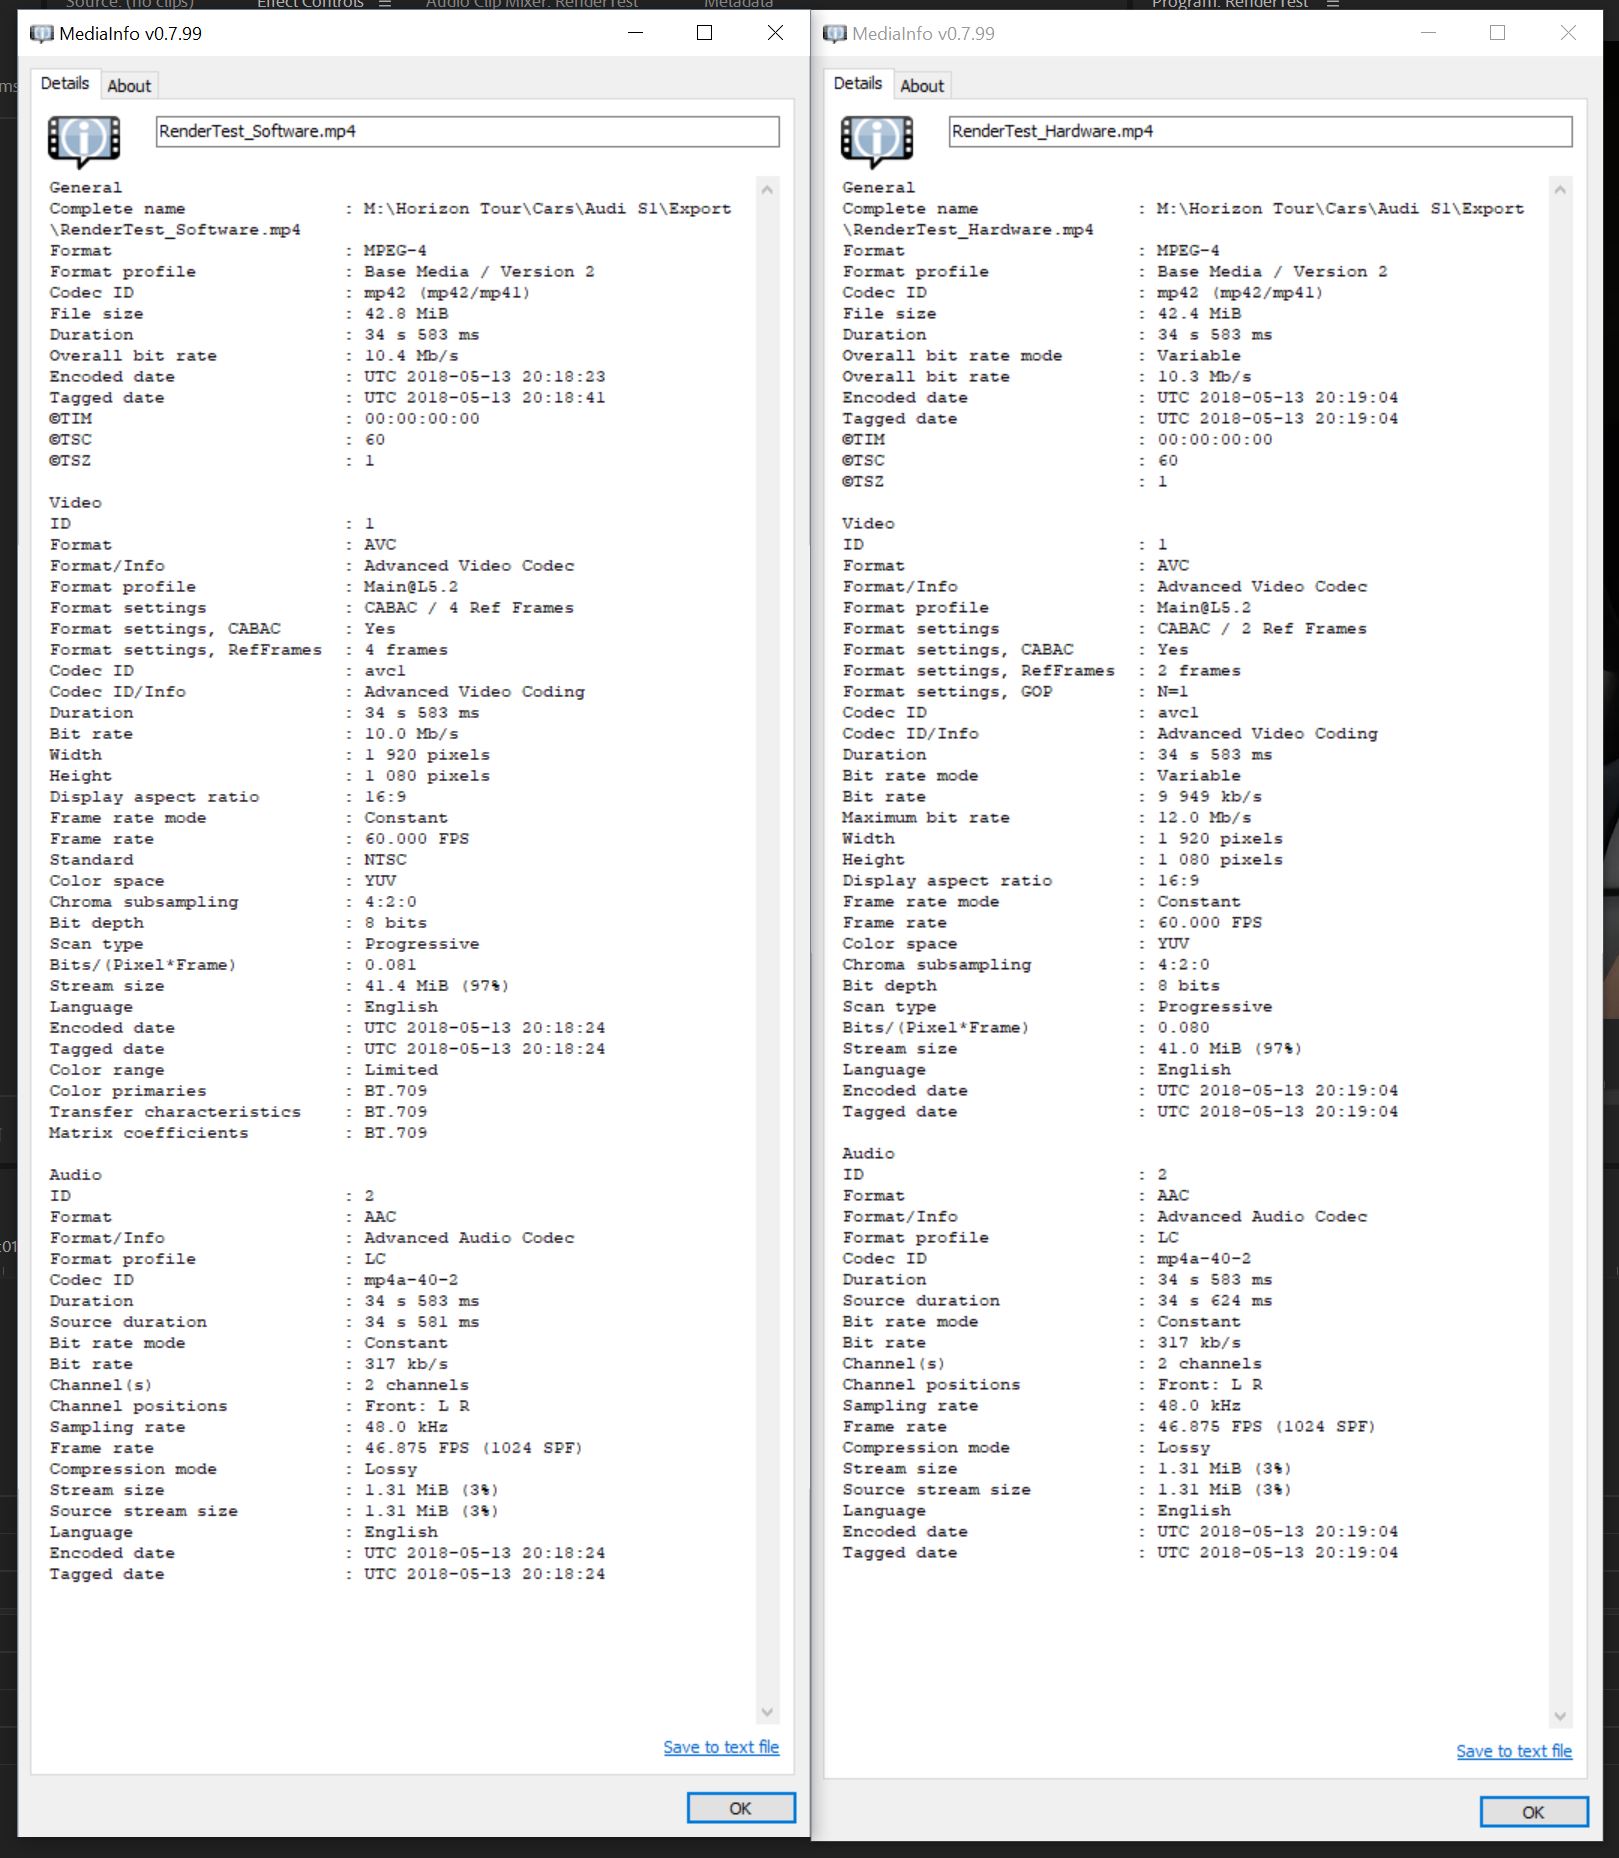Viewport: 1619px width, 1858px height.
Task: Switch to the About tab in the Software window
Action: tap(129, 86)
